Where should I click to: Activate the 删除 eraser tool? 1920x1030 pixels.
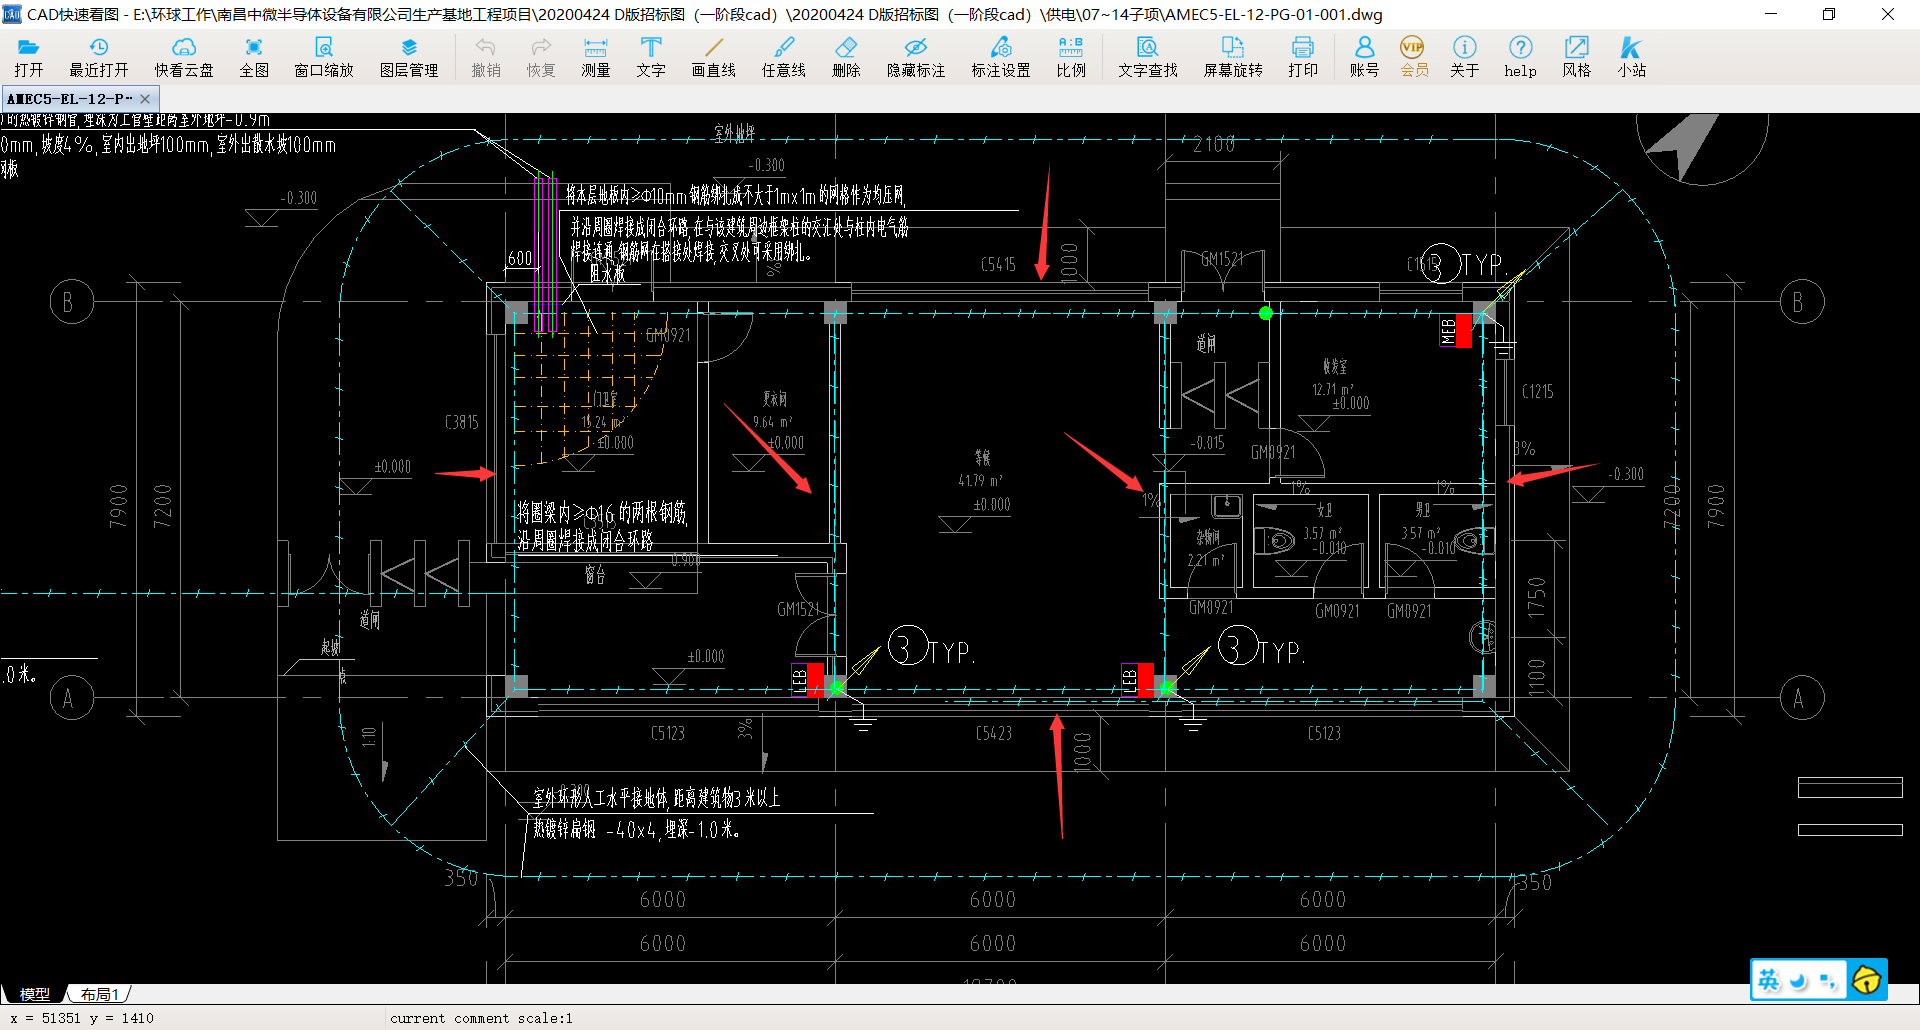[846, 57]
